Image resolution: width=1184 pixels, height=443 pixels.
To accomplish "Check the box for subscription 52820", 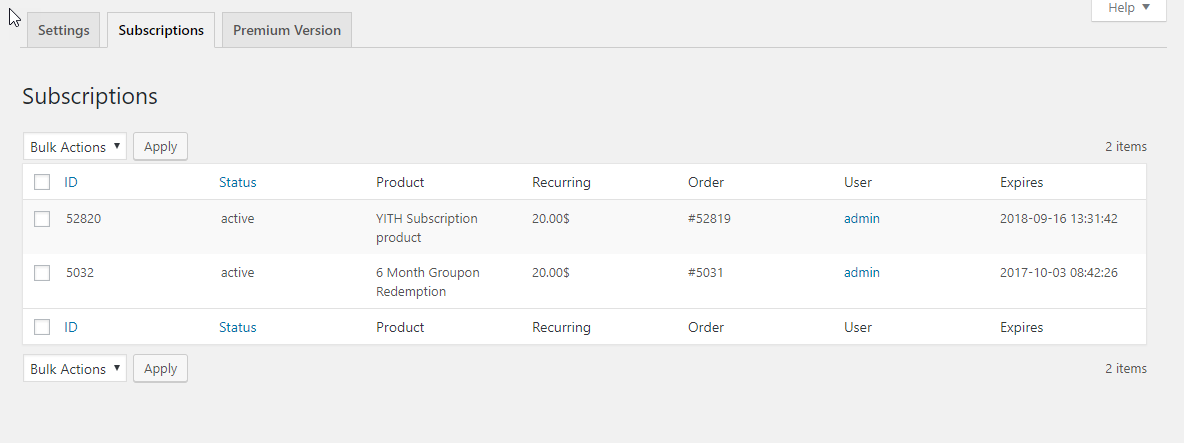I will tap(42, 219).
